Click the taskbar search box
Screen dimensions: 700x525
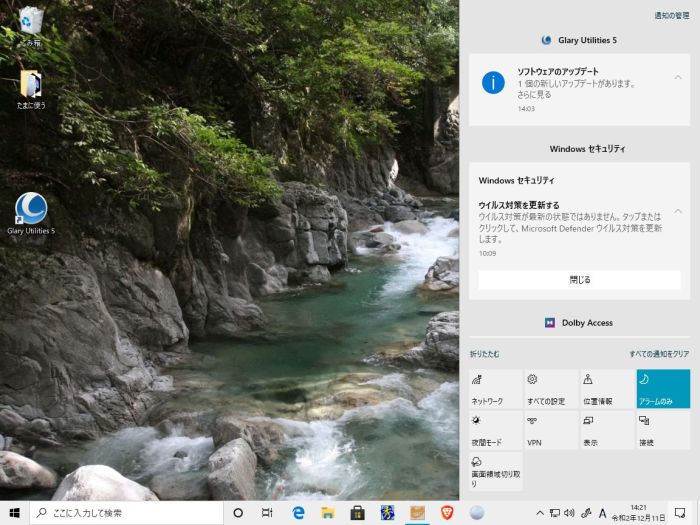(x=126, y=512)
